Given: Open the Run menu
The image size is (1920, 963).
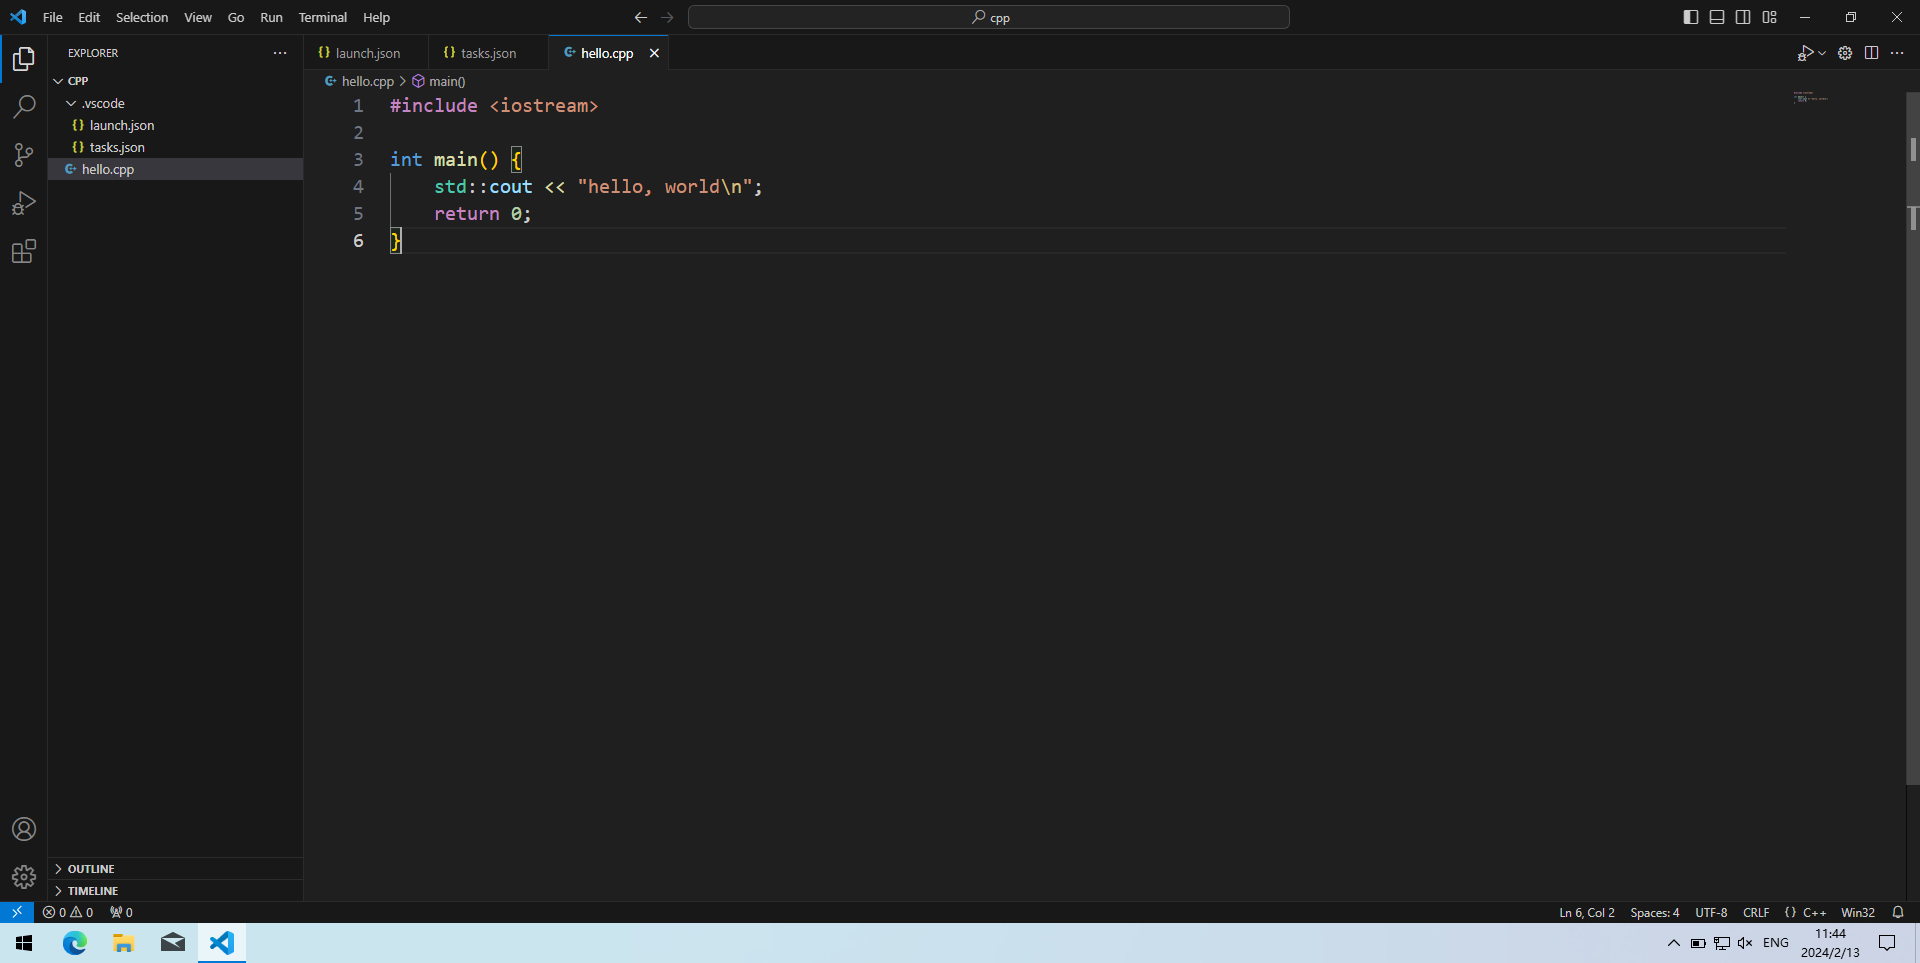Looking at the screenshot, I should click(271, 17).
